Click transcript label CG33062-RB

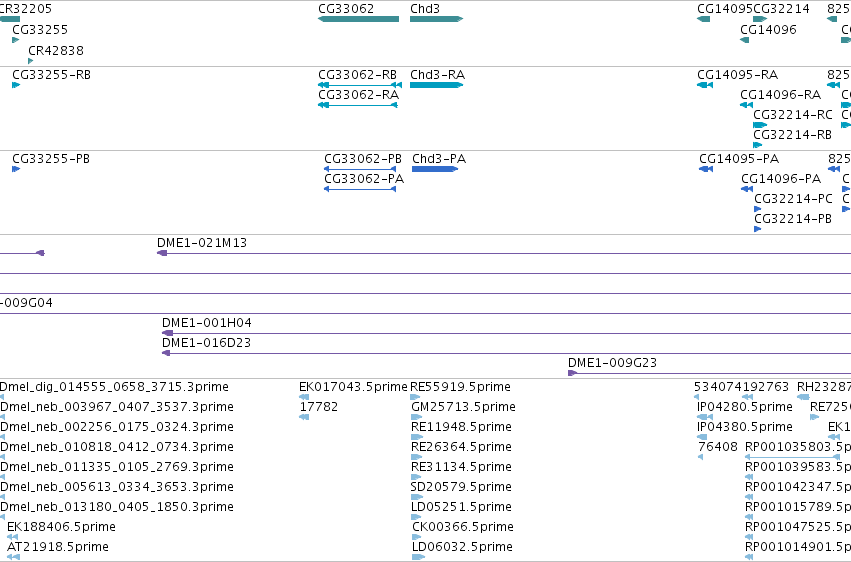tap(358, 74)
